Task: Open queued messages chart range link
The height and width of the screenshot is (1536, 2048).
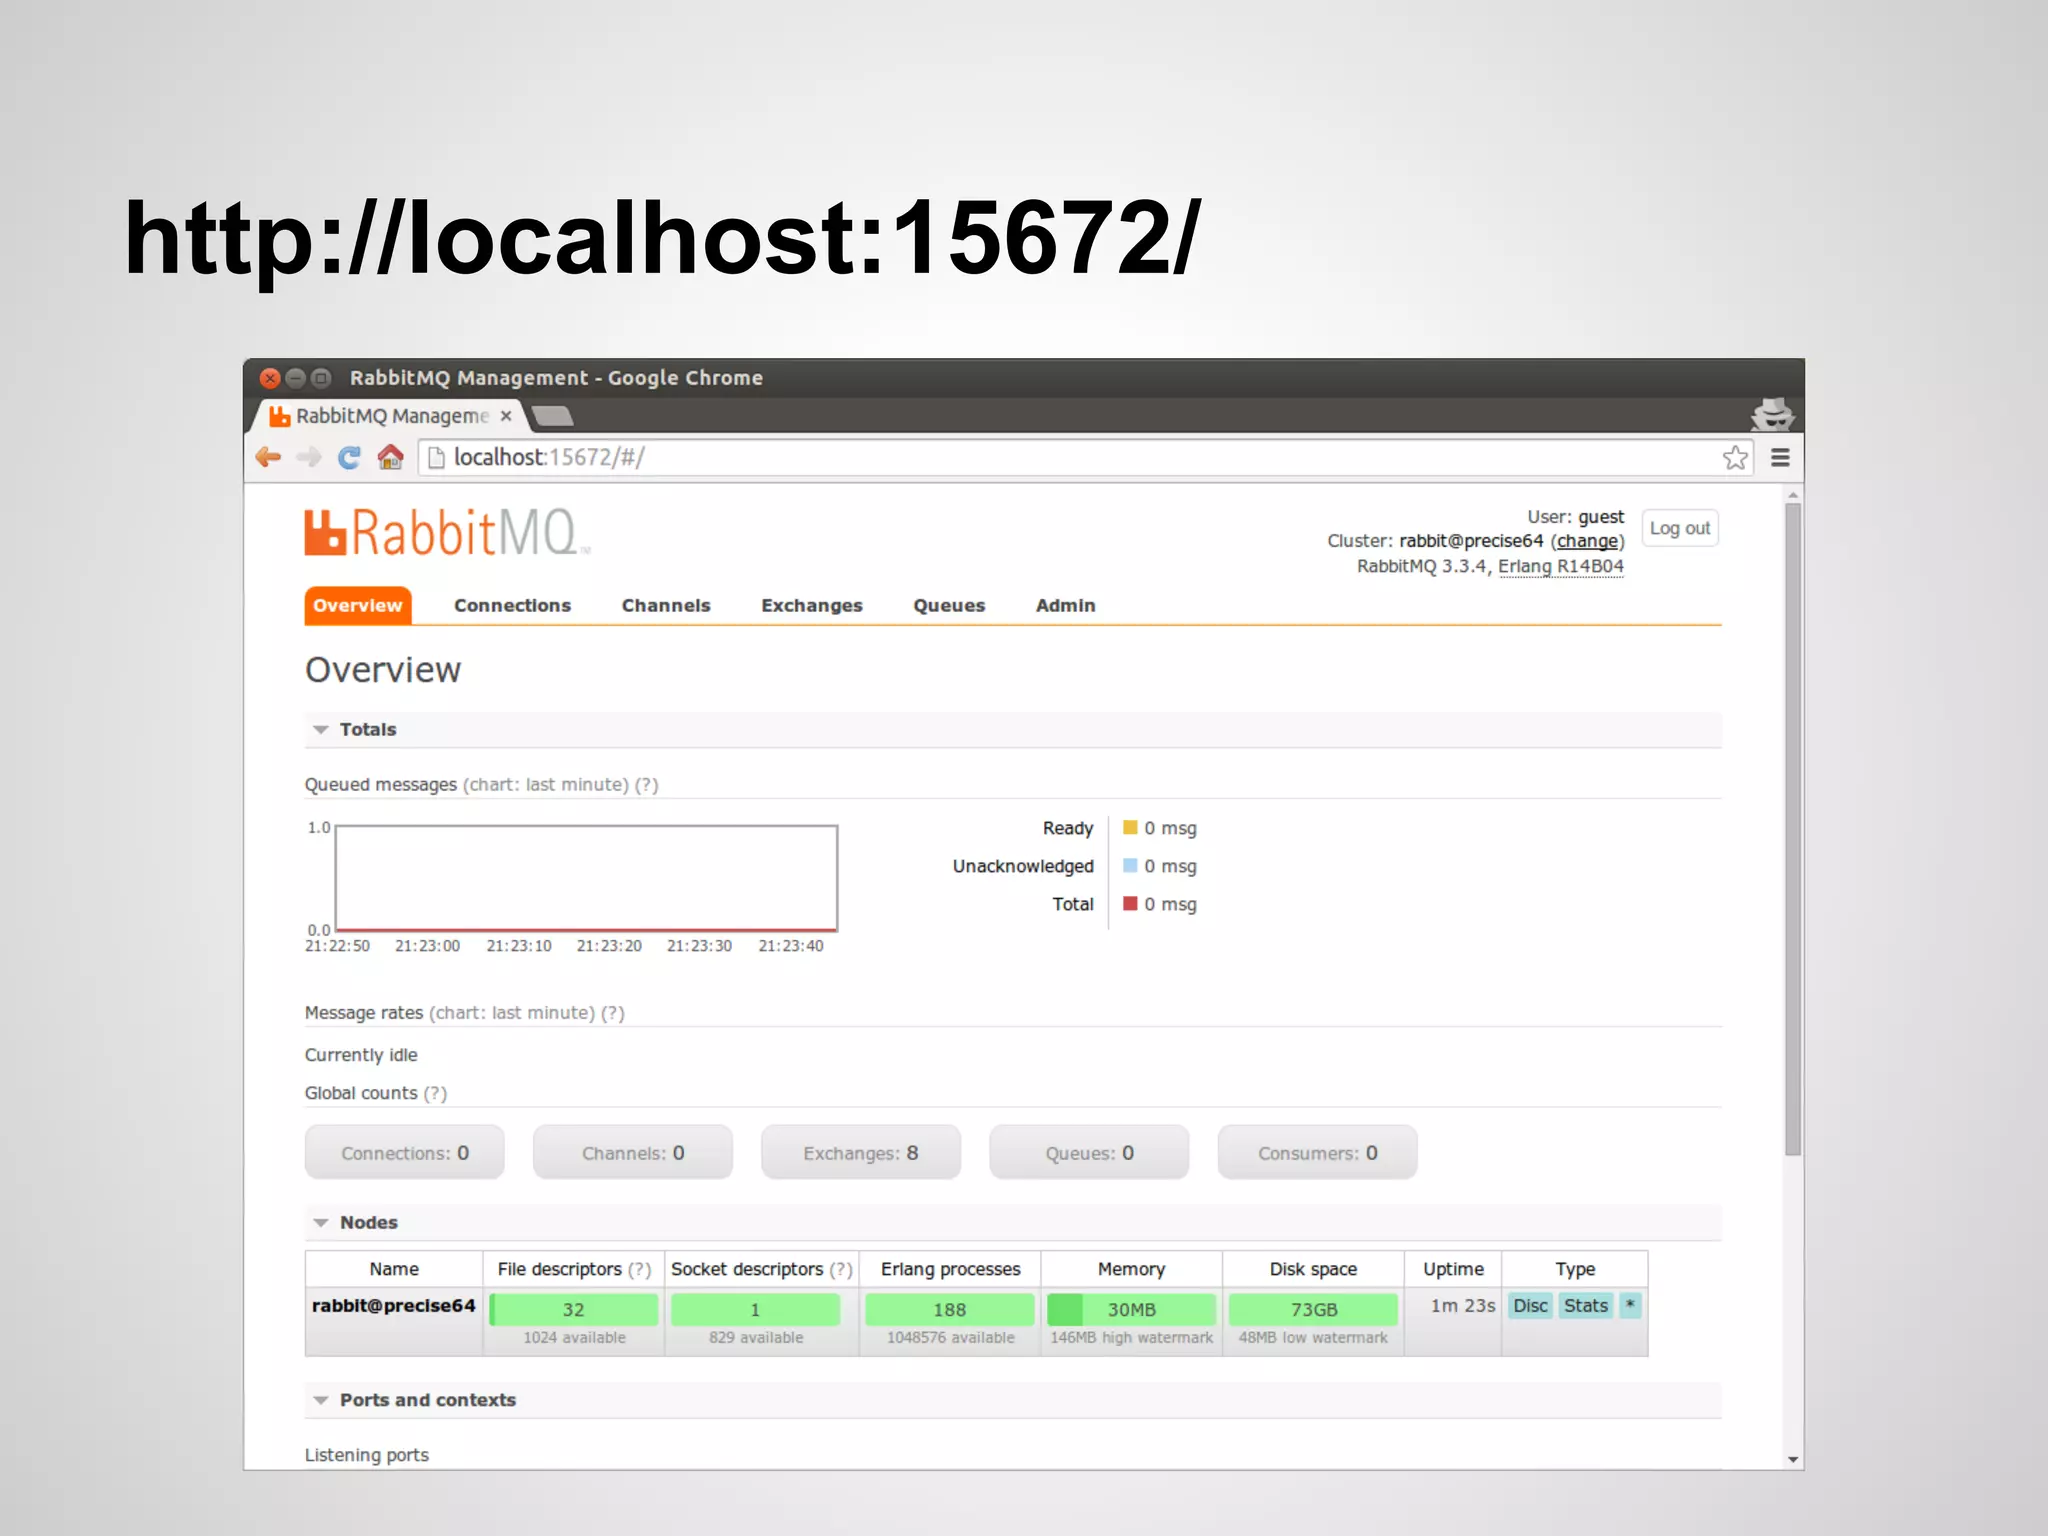Action: click(x=546, y=785)
